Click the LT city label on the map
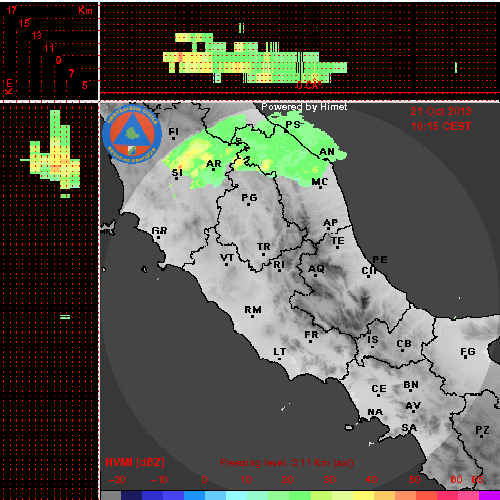 pyautogui.click(x=280, y=352)
